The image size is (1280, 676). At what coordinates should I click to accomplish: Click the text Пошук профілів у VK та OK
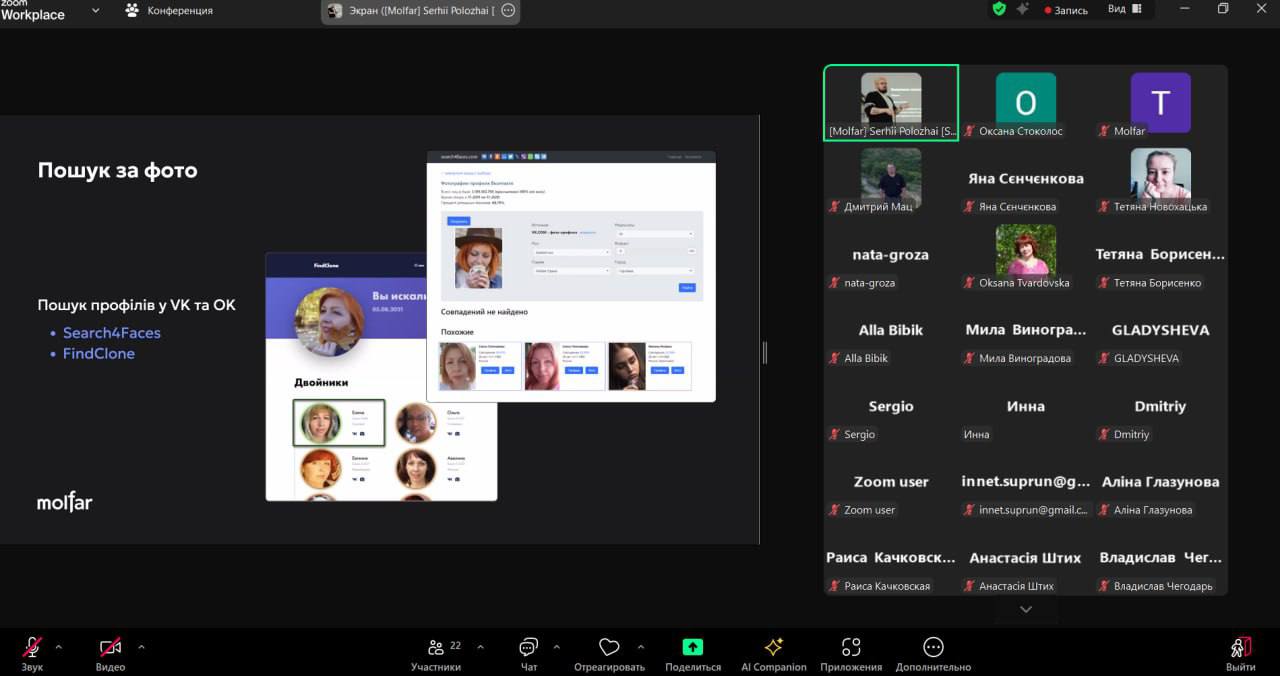pos(137,305)
